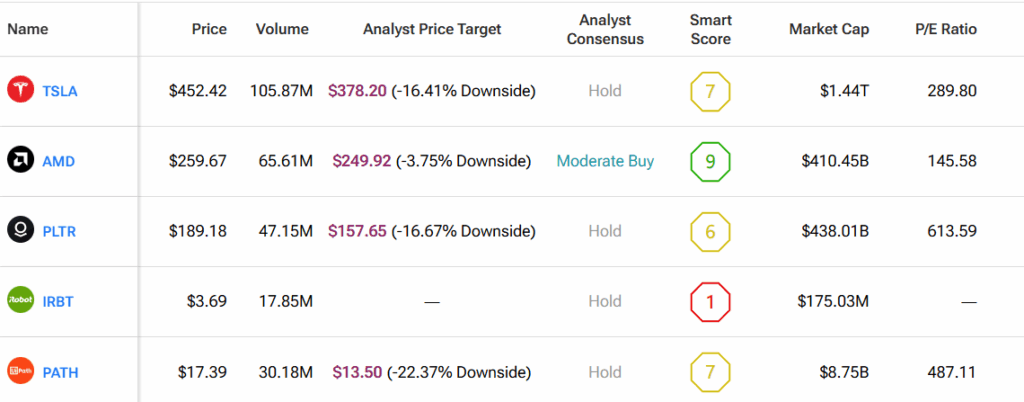The image size is (1024, 402).
Task: Click AMD Moderate Buy consensus
Action: [605, 161]
